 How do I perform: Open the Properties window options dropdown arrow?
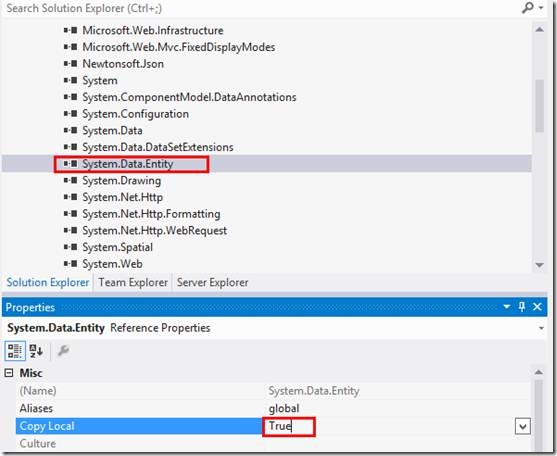[x=507, y=306]
